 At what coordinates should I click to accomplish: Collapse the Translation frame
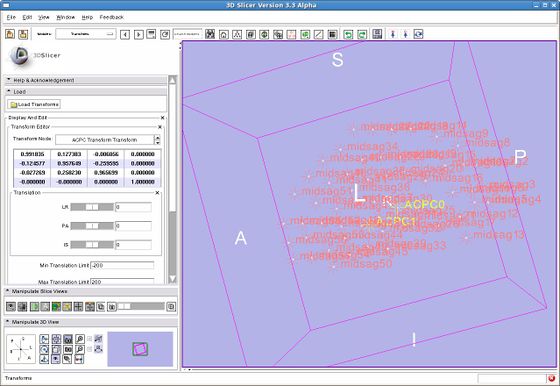pyautogui.click(x=157, y=193)
